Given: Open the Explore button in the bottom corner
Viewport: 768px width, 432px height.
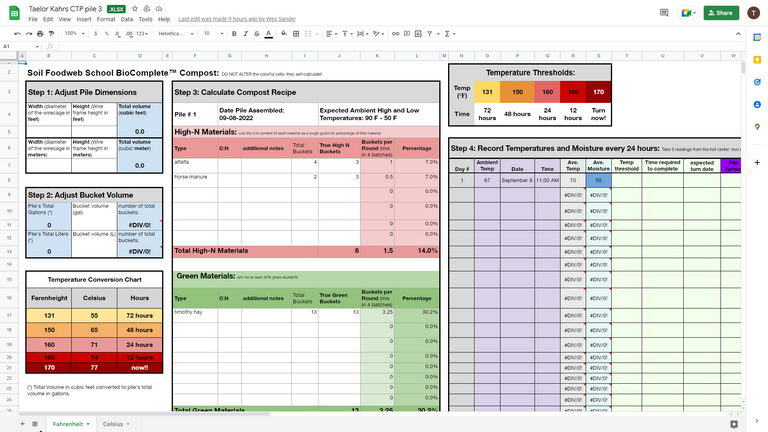Looking at the screenshot, I should click(x=734, y=424).
